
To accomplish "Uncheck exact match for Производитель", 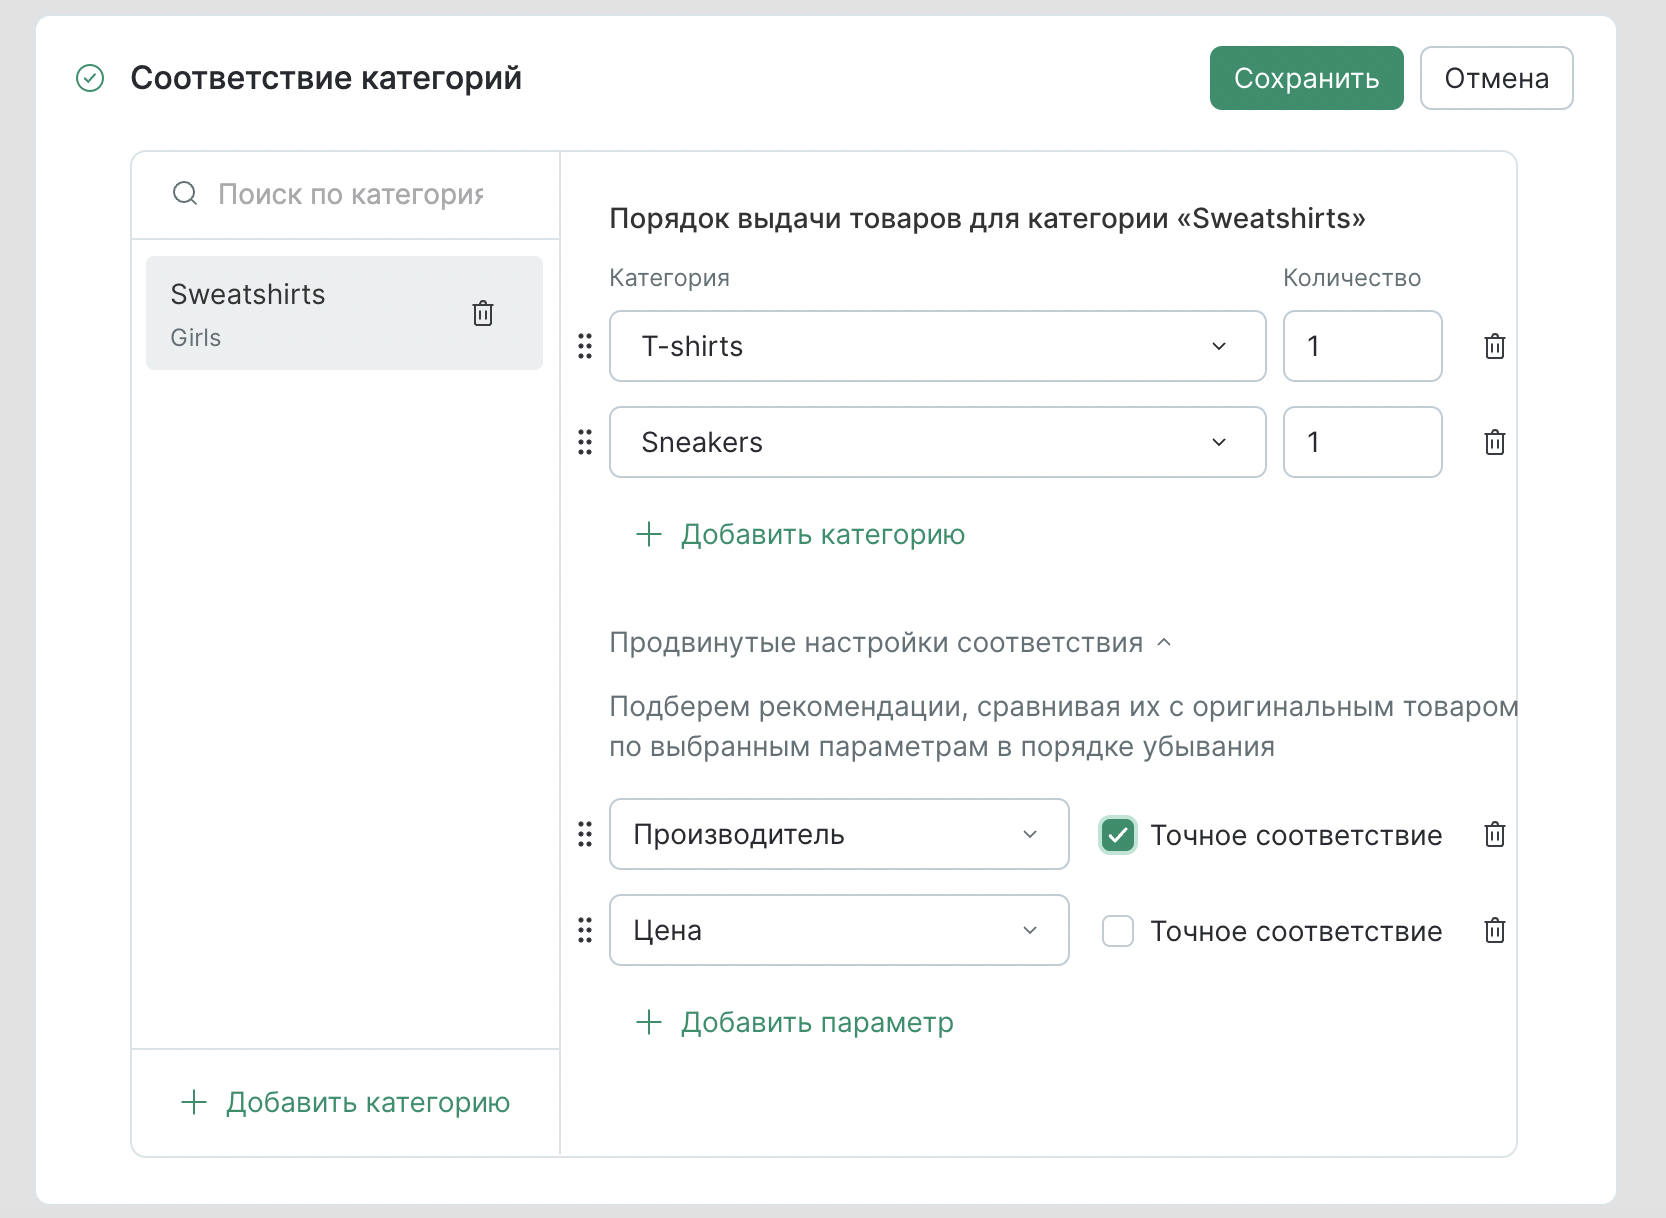I will 1118,835.
